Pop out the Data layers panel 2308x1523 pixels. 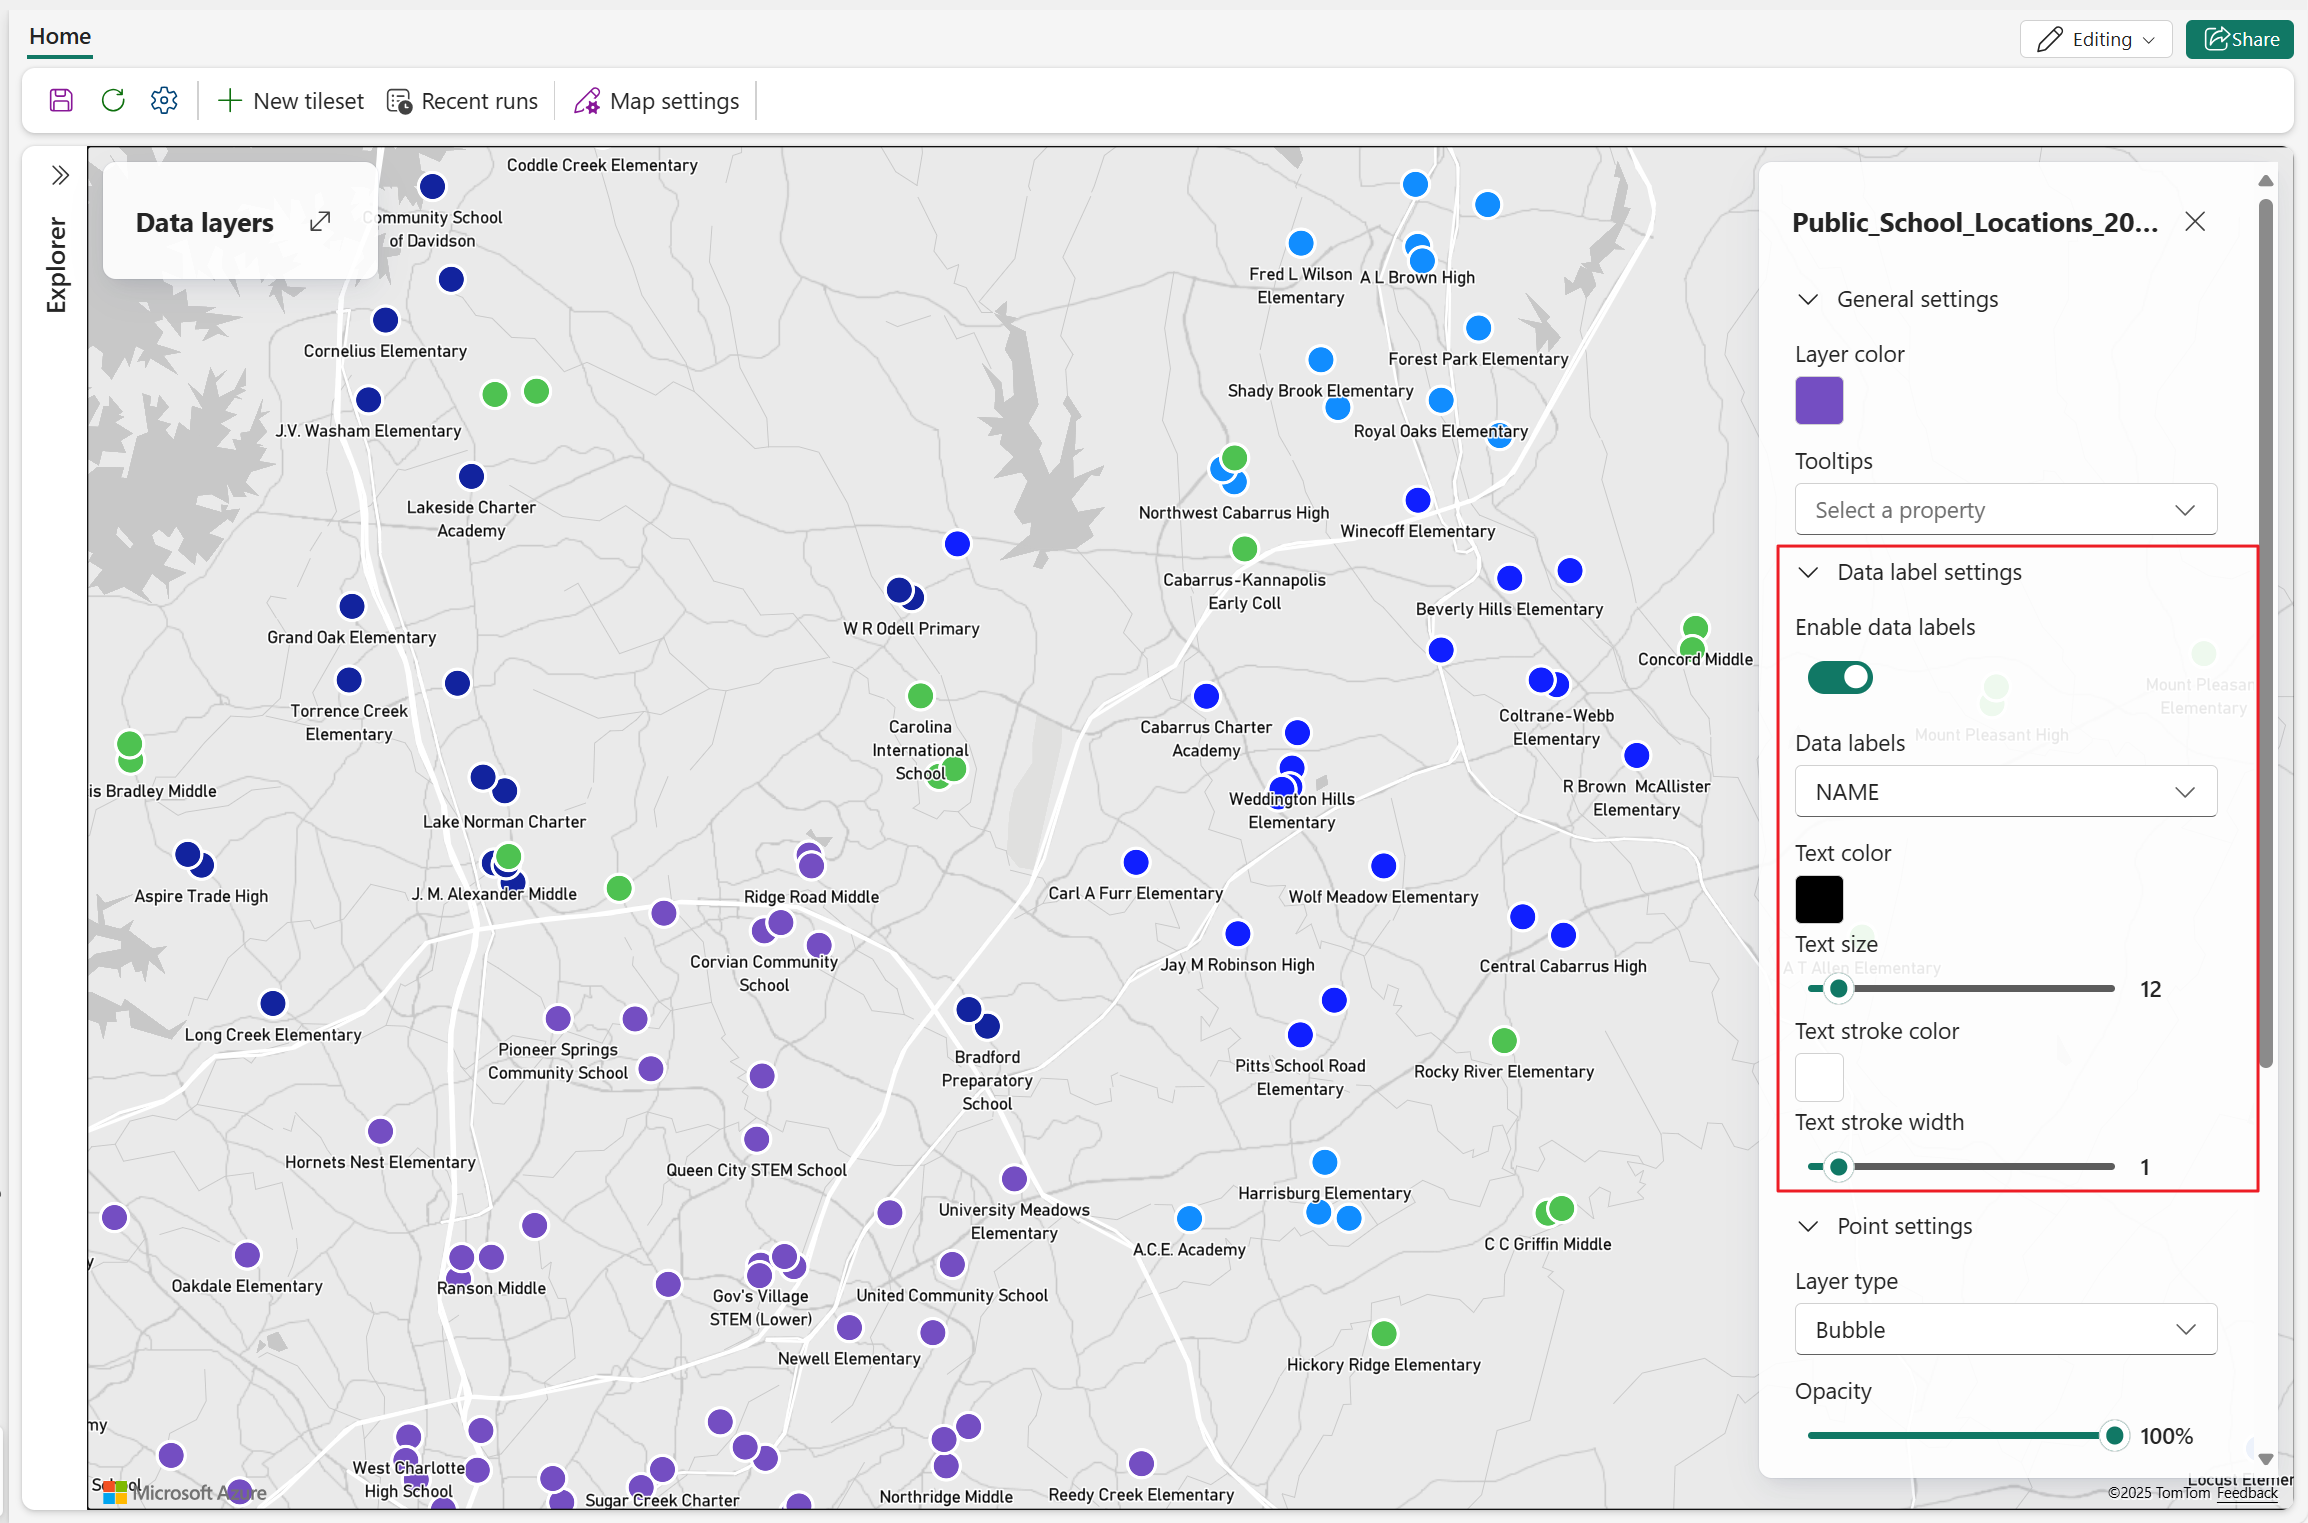(320, 221)
